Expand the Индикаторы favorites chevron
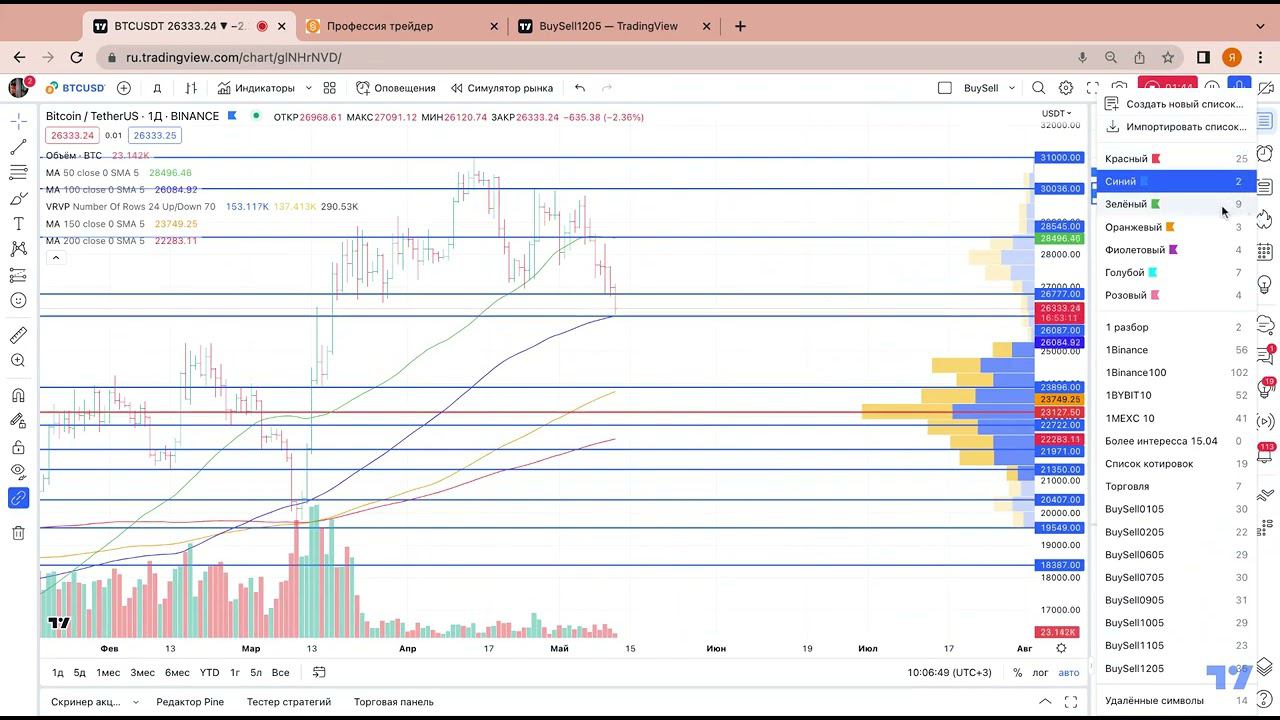 pyautogui.click(x=308, y=88)
